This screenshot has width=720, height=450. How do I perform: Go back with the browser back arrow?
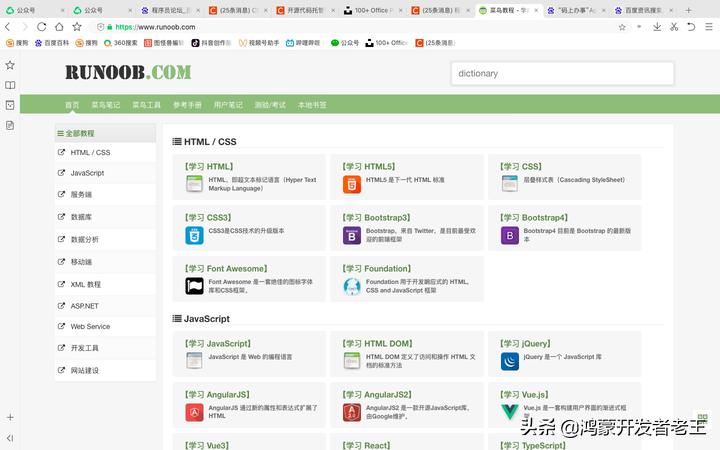8,27
